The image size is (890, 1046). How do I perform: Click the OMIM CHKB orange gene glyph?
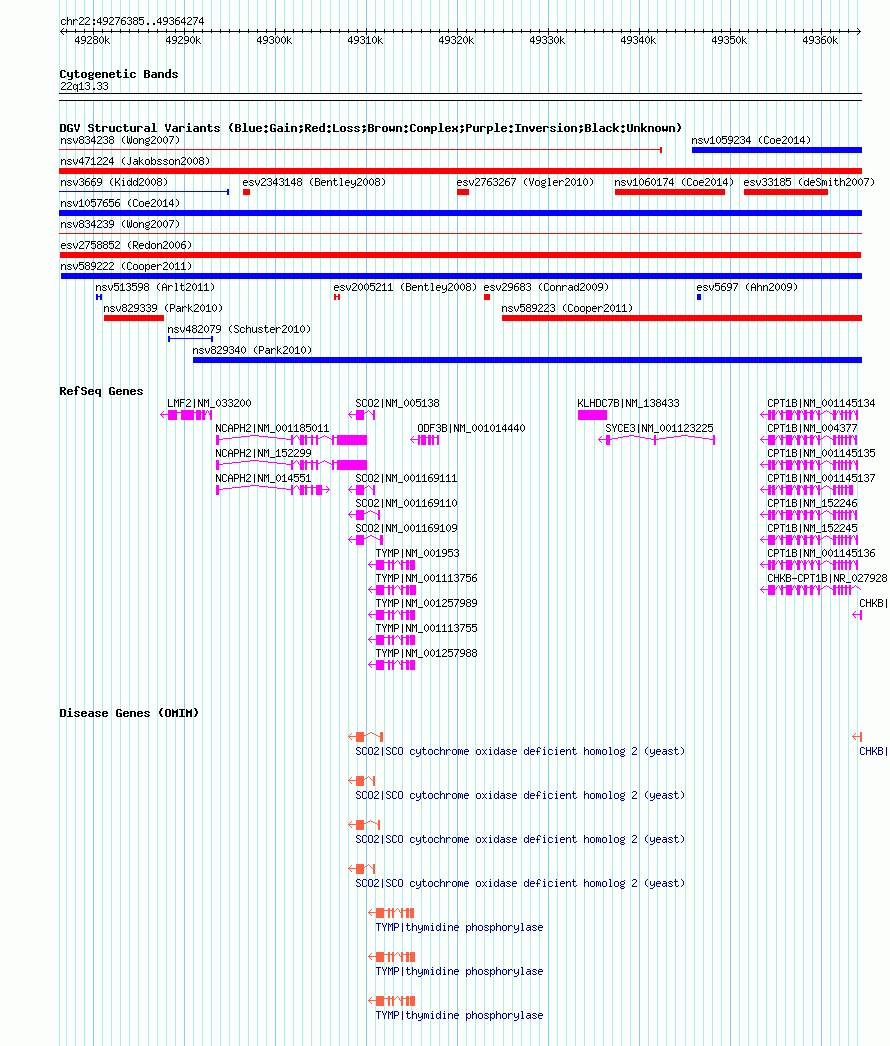coord(857,736)
